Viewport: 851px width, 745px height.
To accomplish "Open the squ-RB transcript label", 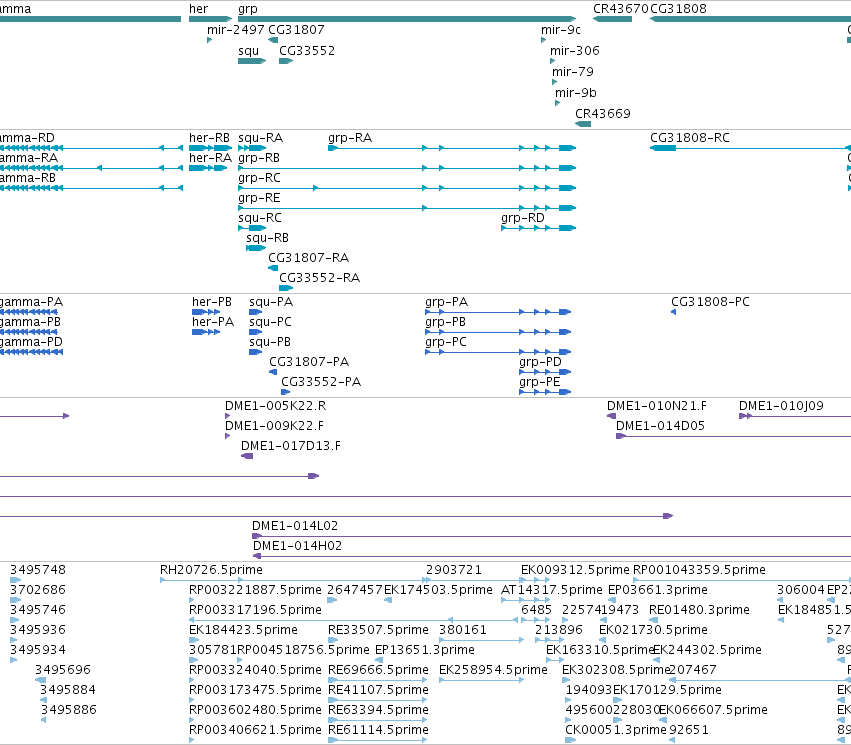I will coord(267,238).
